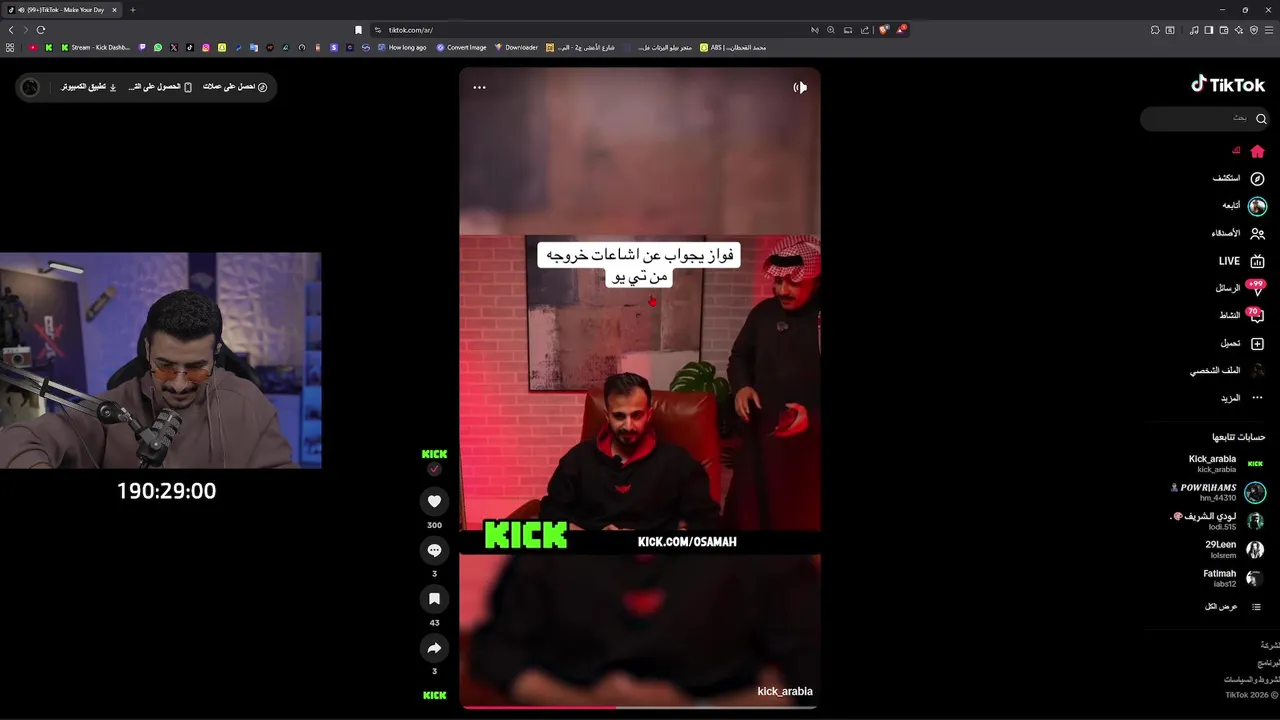Click the zoom magnifier in address bar

831,30
